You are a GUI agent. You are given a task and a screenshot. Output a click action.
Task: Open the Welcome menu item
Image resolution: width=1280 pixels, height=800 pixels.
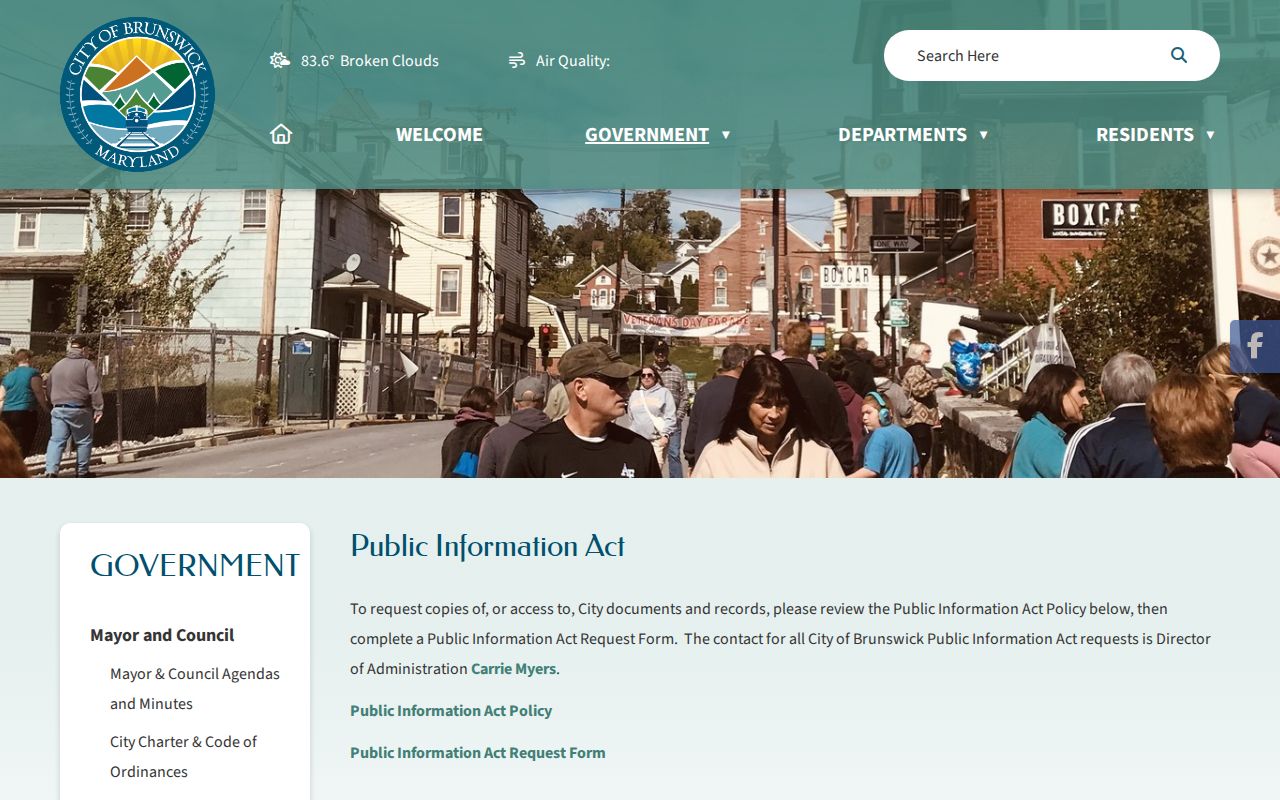click(439, 134)
